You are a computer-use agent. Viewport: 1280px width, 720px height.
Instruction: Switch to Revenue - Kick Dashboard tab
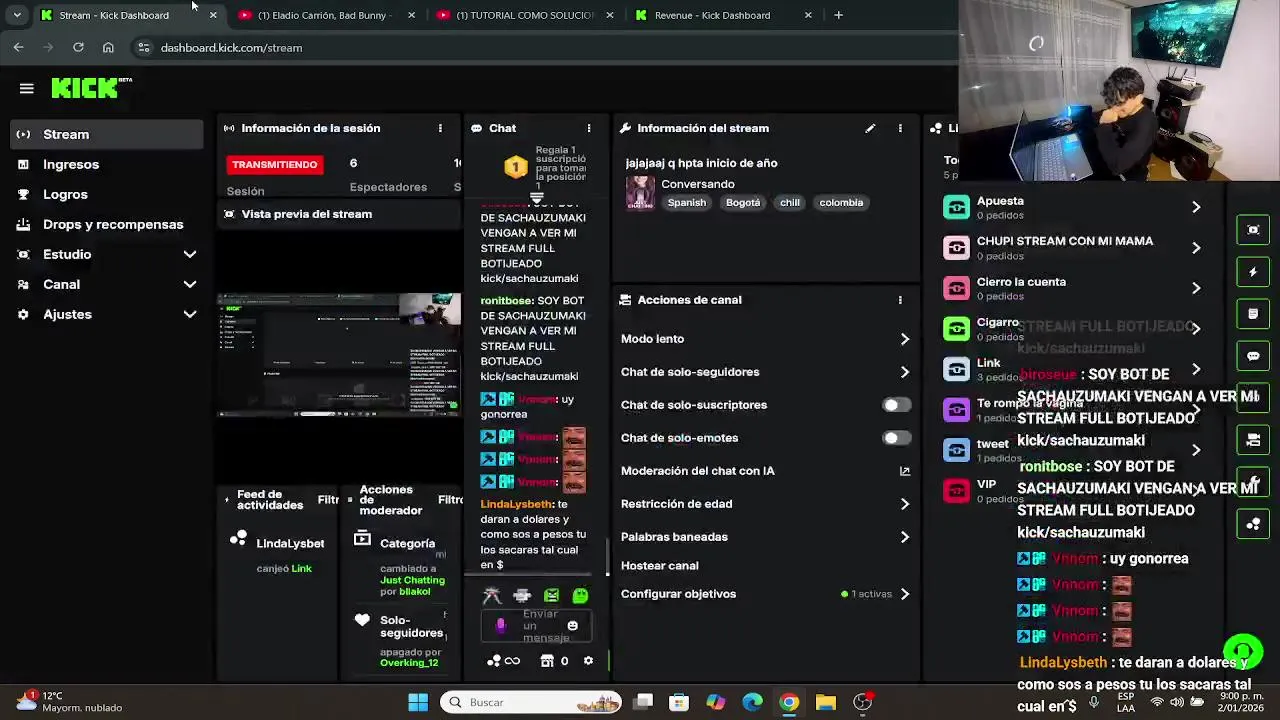722,15
